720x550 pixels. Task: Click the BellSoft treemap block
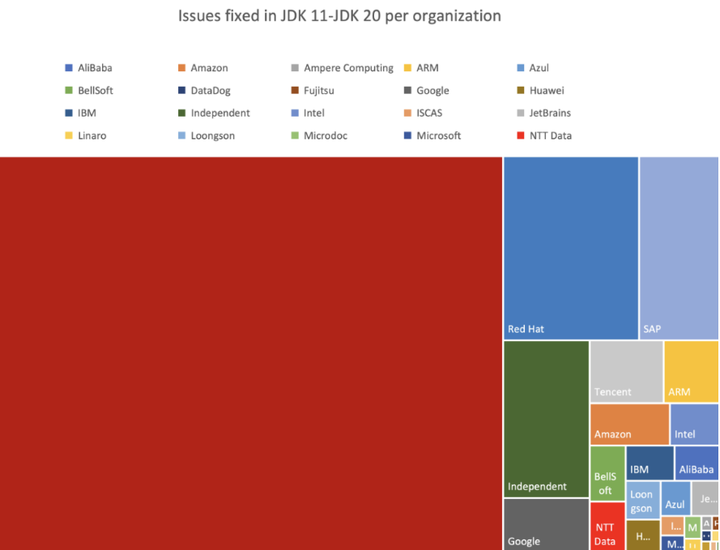coord(608,473)
